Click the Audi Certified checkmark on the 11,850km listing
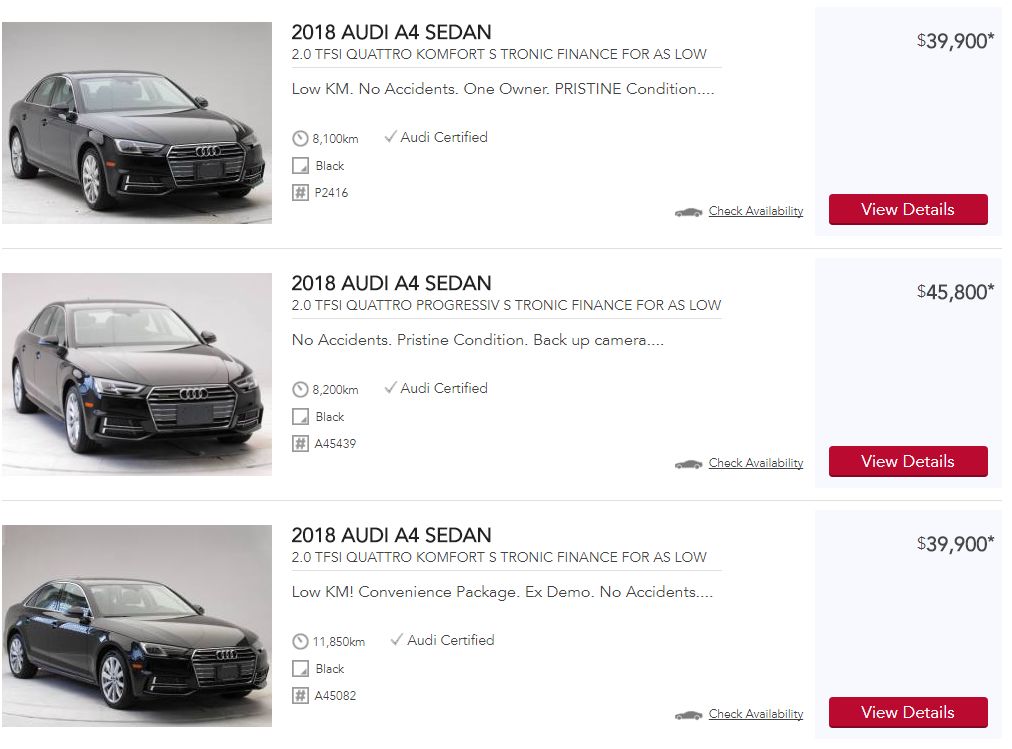This screenshot has height=749, width=1012. coord(396,640)
